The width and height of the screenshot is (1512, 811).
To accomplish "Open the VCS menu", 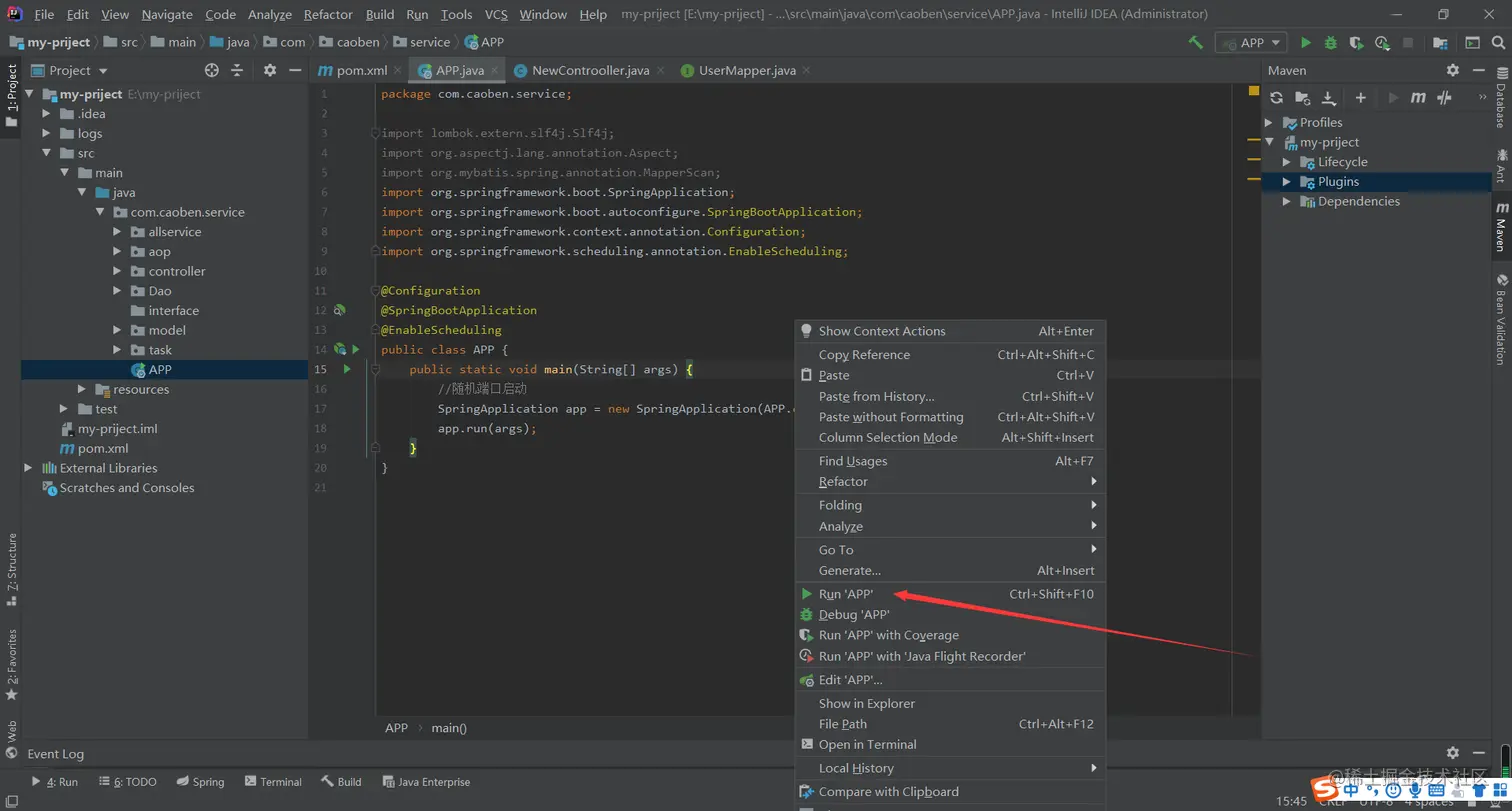I will click(496, 14).
